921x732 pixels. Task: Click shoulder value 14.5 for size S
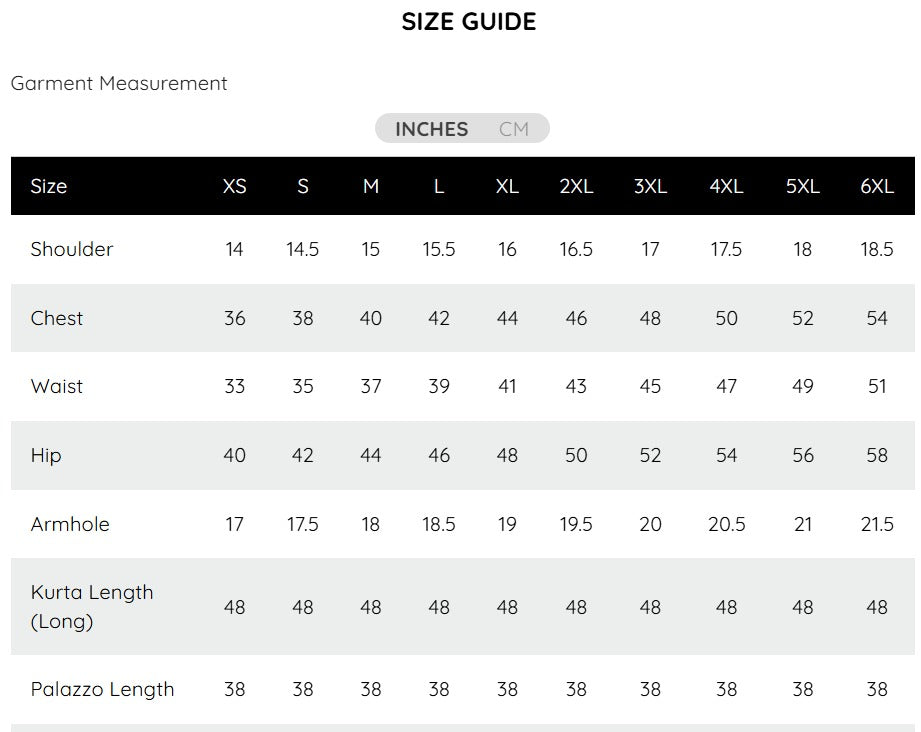pyautogui.click(x=302, y=249)
